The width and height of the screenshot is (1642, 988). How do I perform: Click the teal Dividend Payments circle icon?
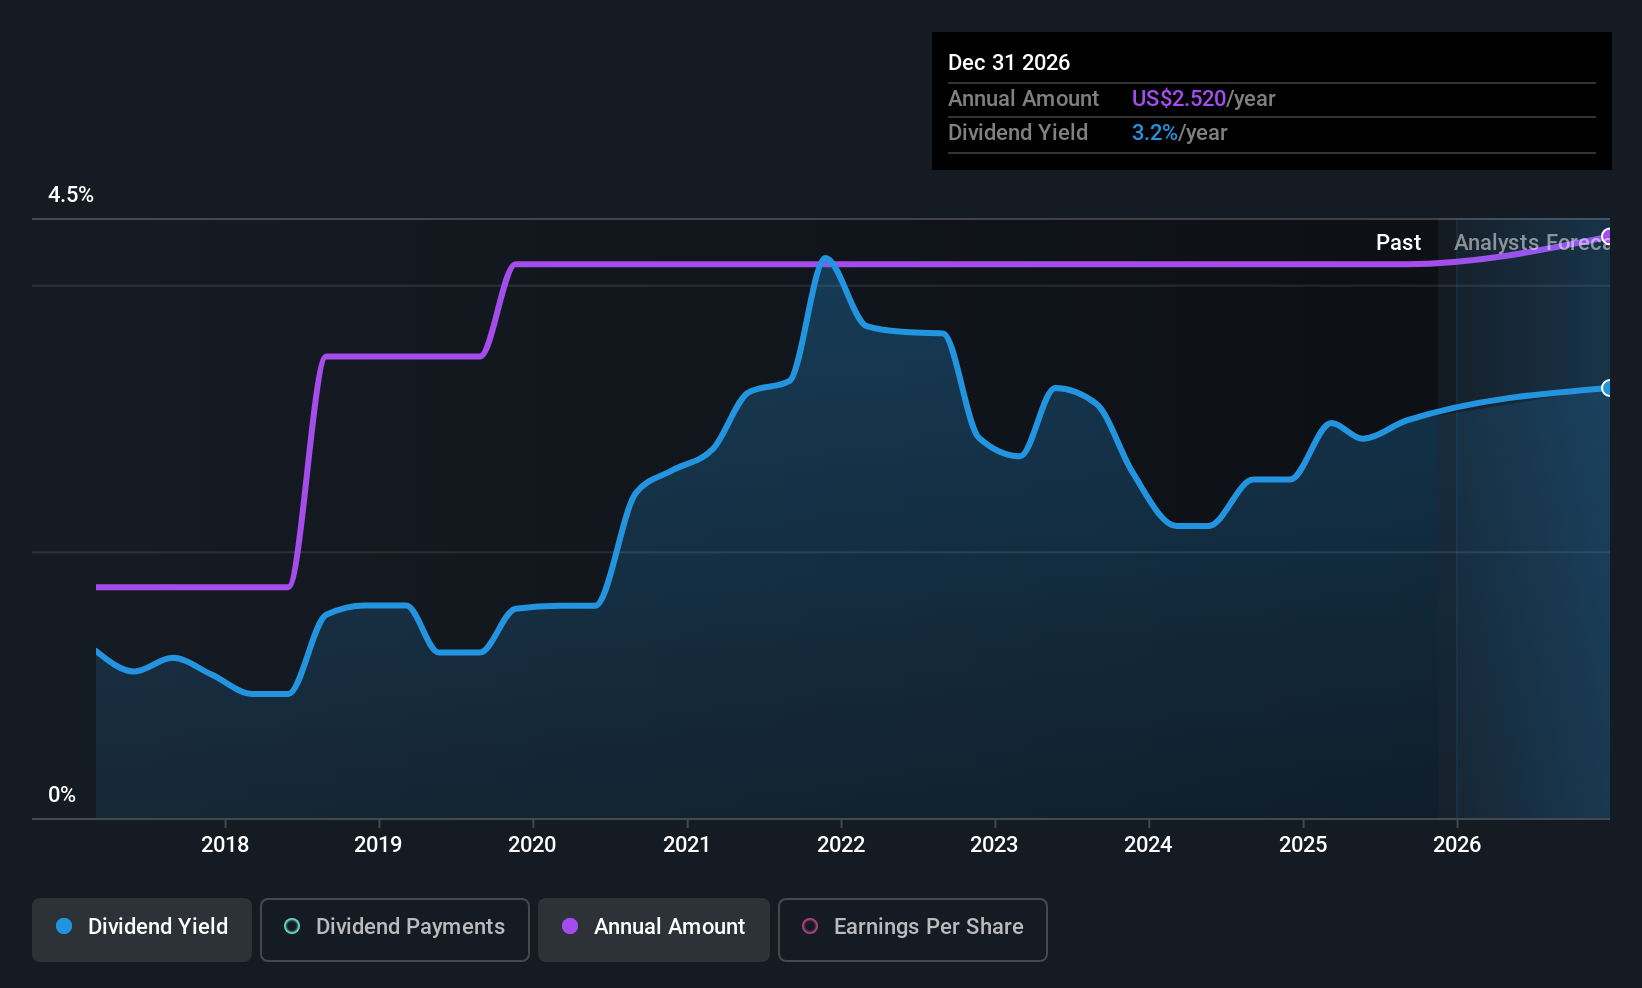point(291,927)
